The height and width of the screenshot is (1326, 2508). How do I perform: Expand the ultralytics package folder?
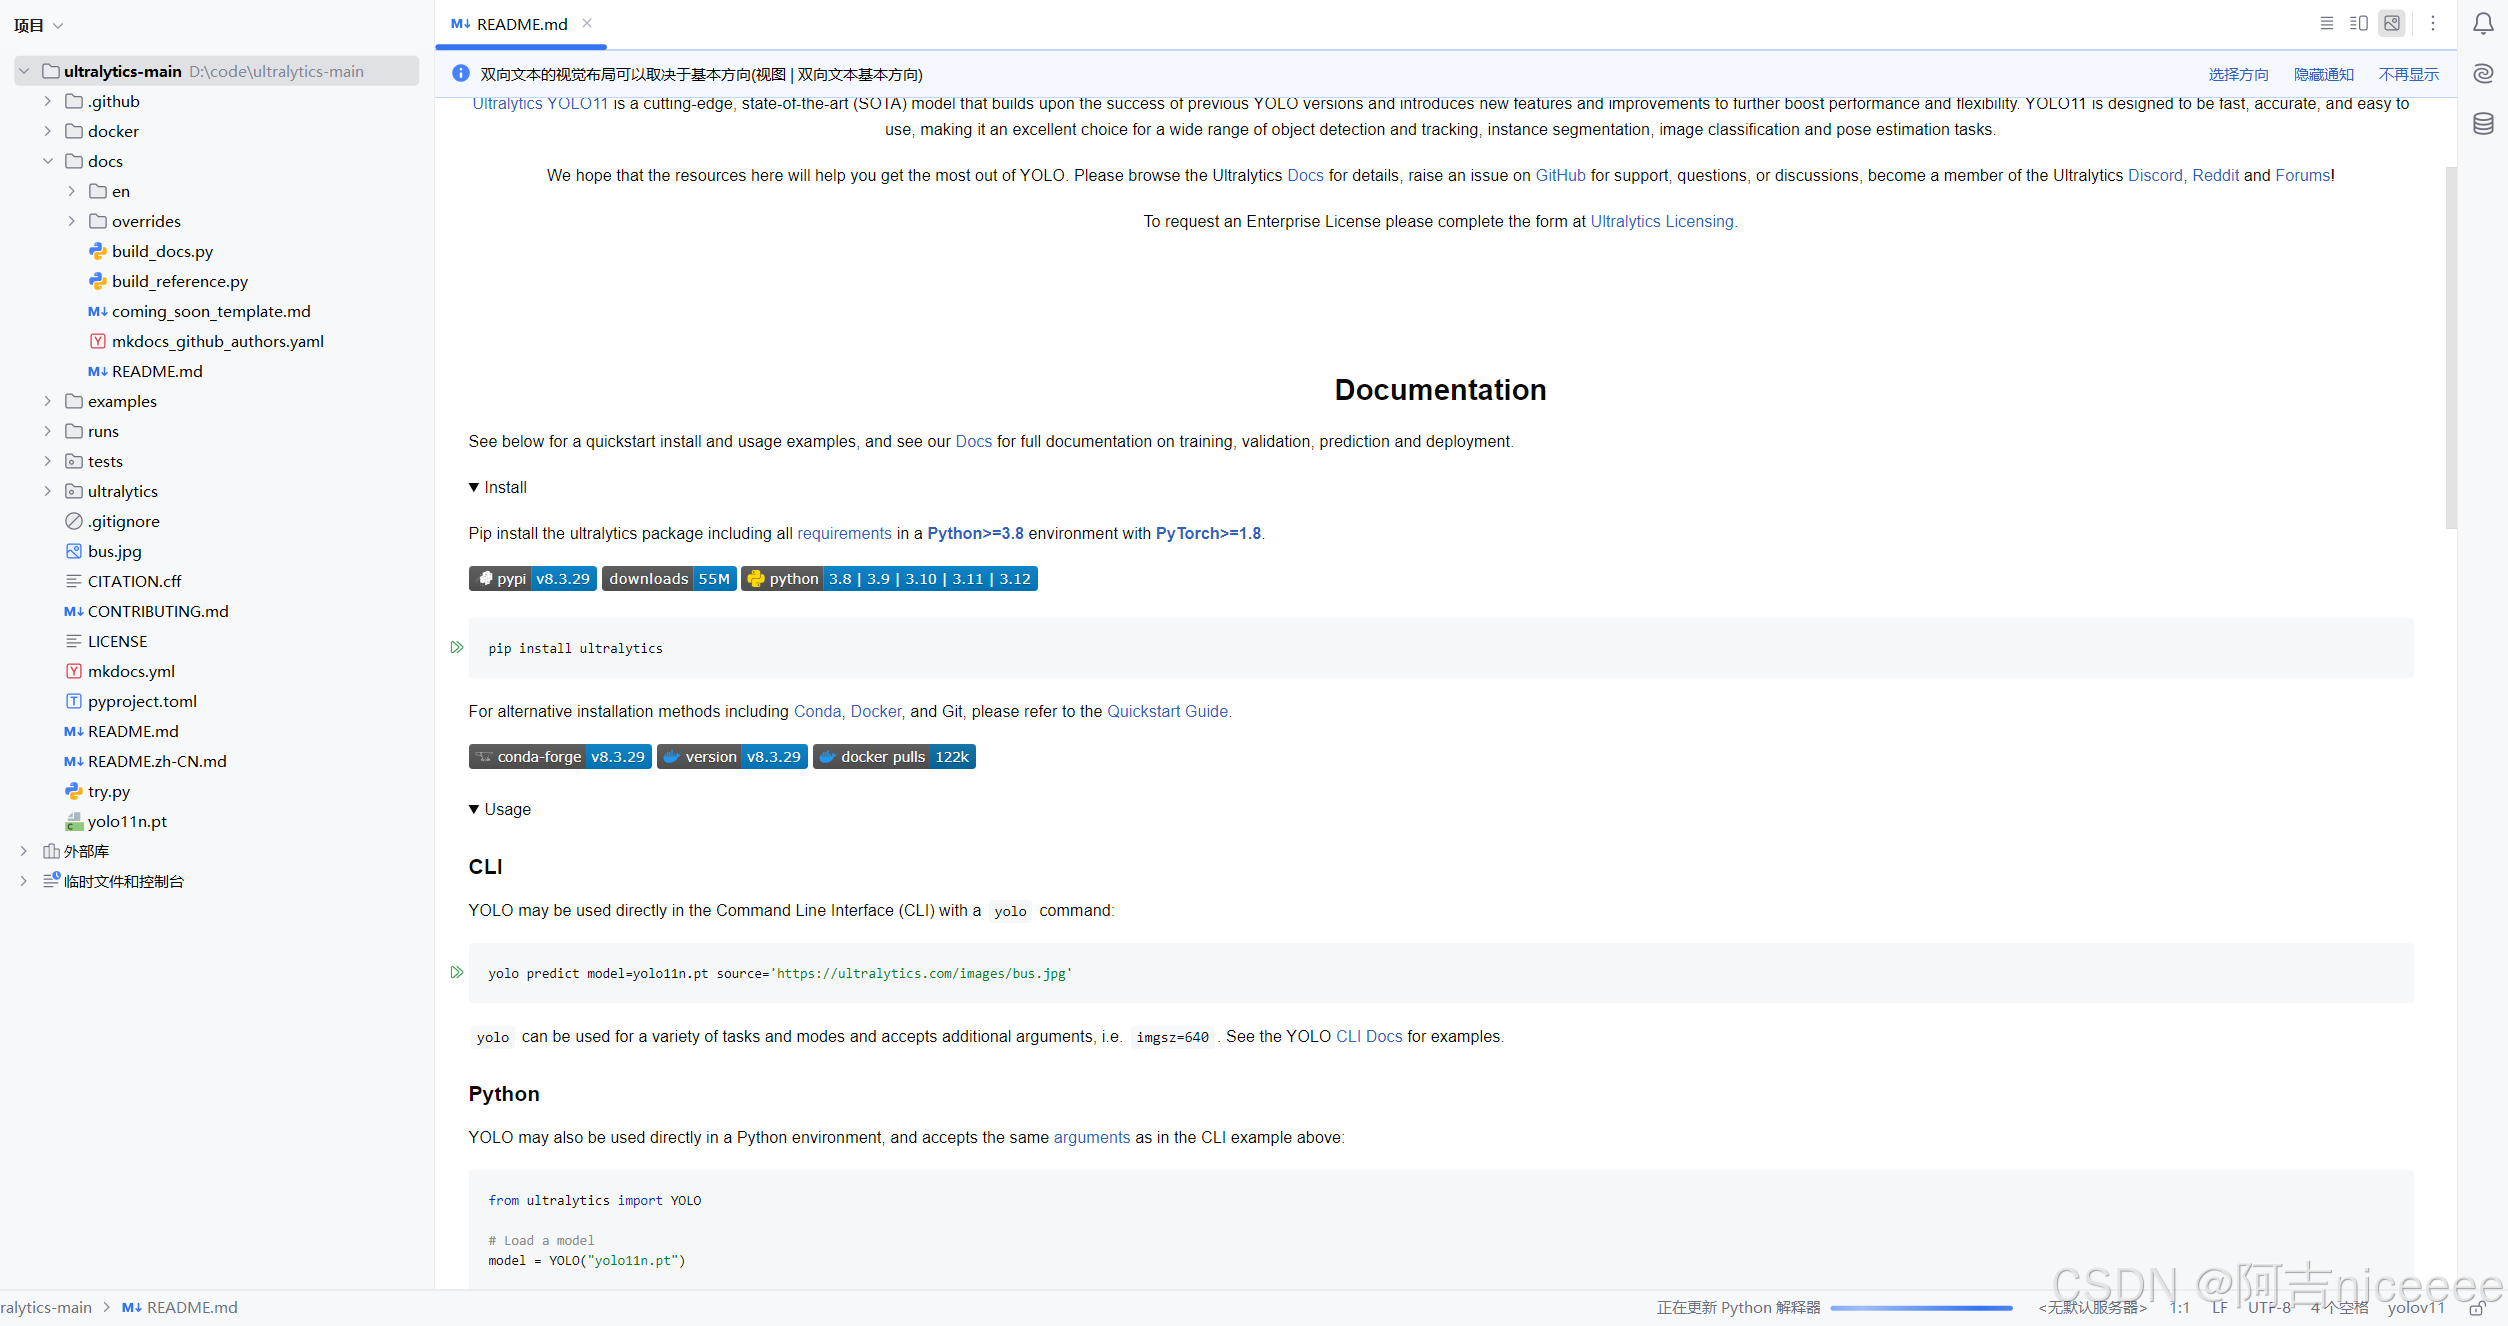[47, 491]
